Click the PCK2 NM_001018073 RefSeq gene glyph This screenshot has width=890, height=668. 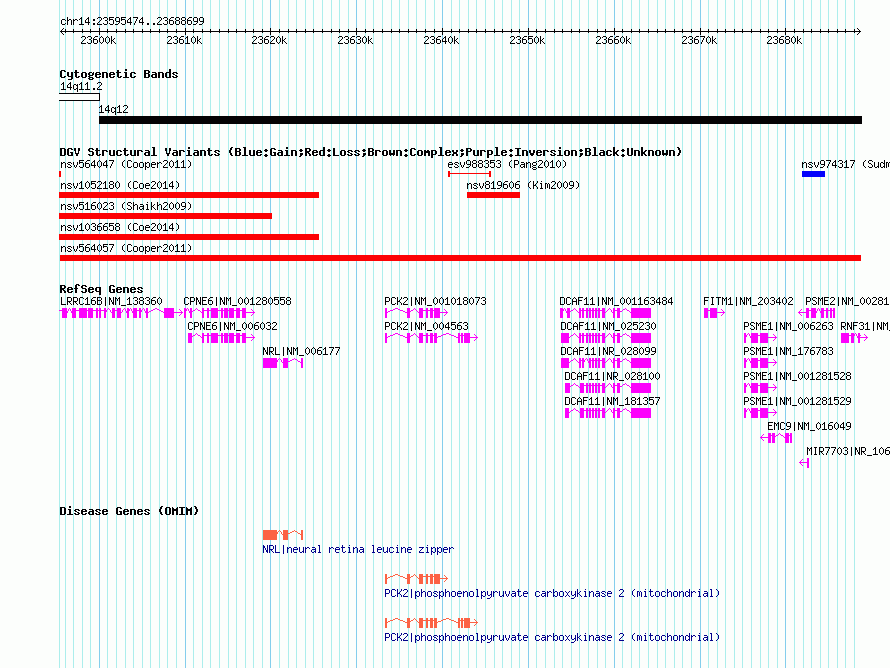click(x=416, y=313)
